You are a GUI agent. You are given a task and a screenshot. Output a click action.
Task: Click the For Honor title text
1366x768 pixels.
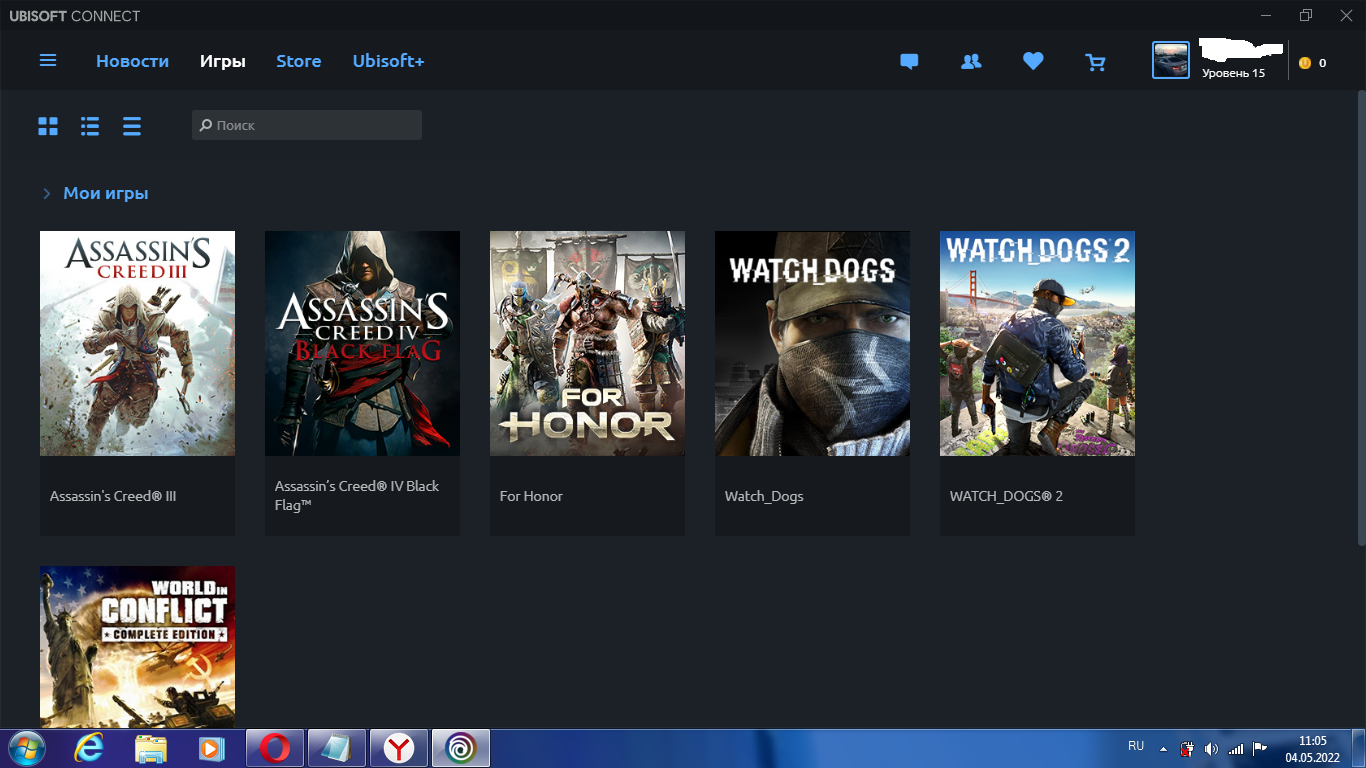531,496
